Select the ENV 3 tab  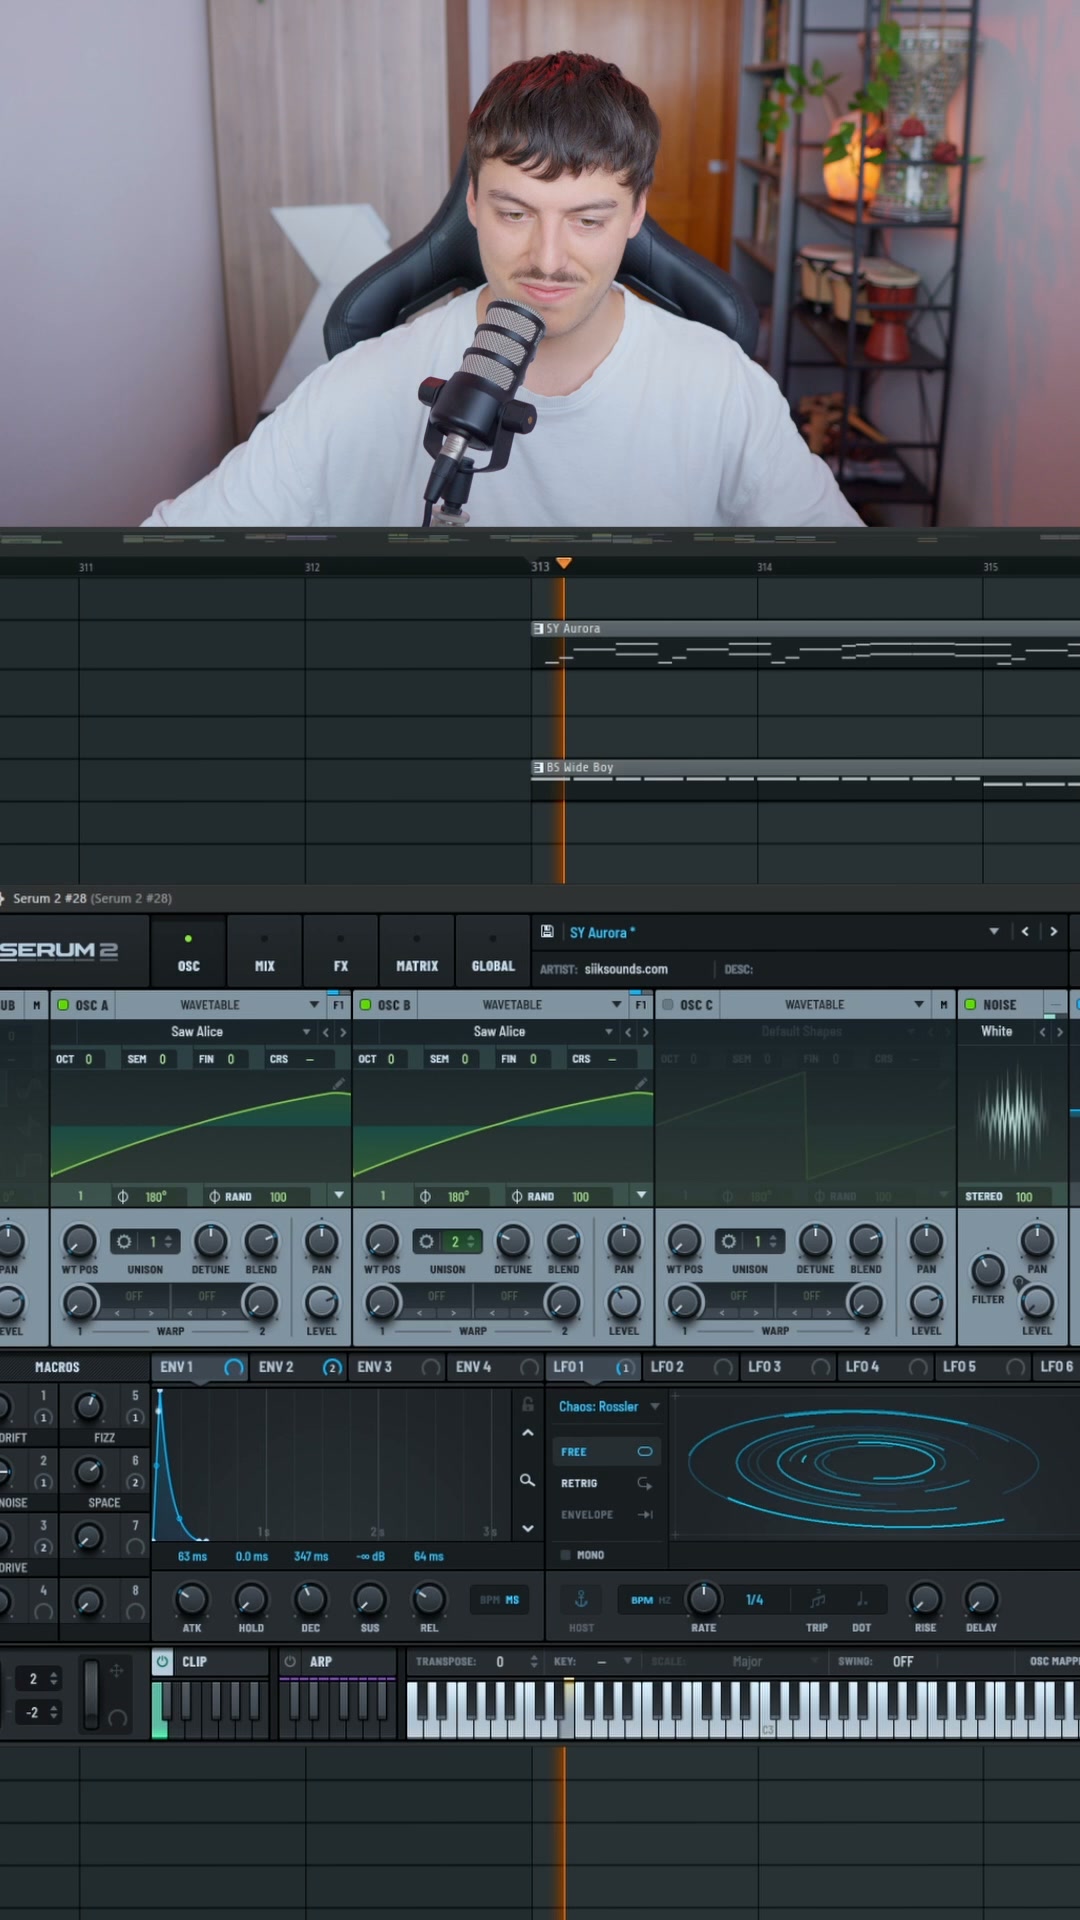coord(398,1367)
